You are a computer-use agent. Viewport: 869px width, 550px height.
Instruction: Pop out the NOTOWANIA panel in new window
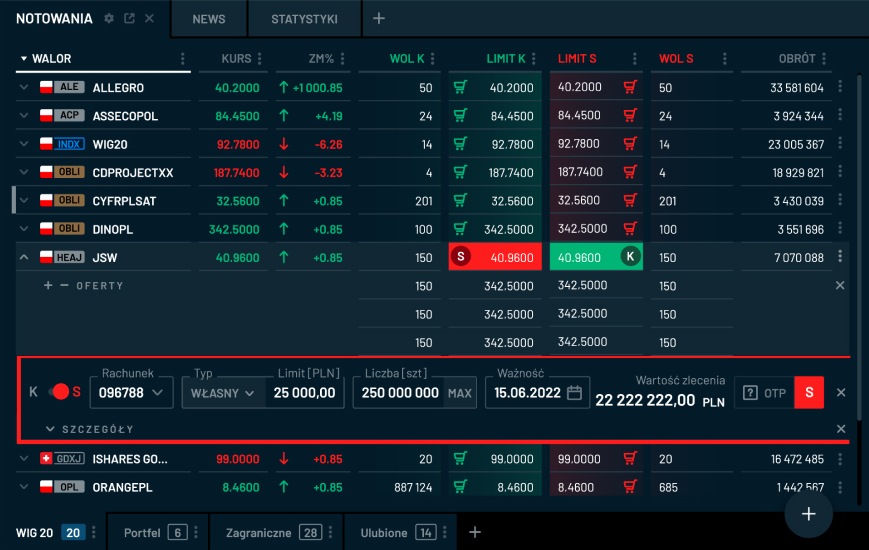(x=129, y=19)
